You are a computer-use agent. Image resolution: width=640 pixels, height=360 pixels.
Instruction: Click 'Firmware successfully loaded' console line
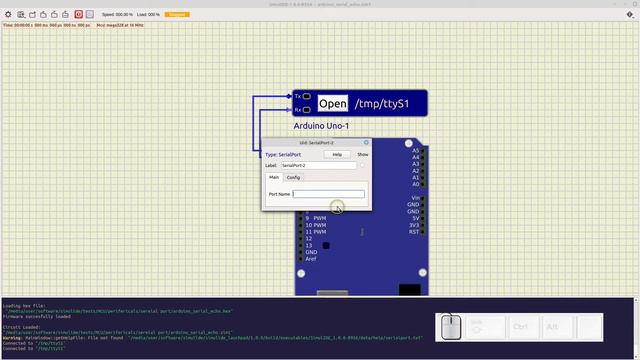[x=37, y=316]
